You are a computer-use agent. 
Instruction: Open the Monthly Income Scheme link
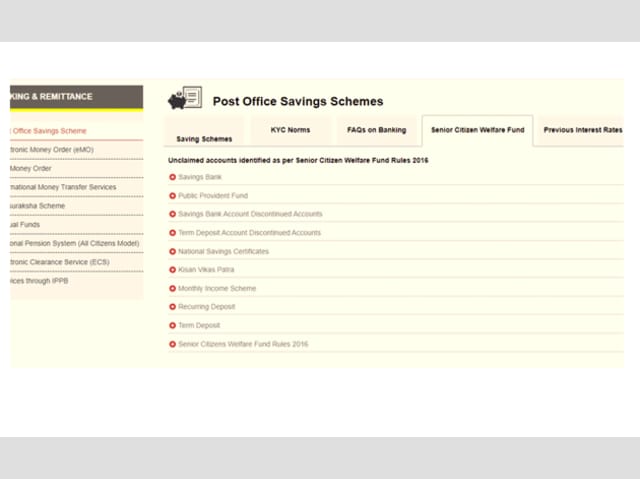[x=217, y=288]
